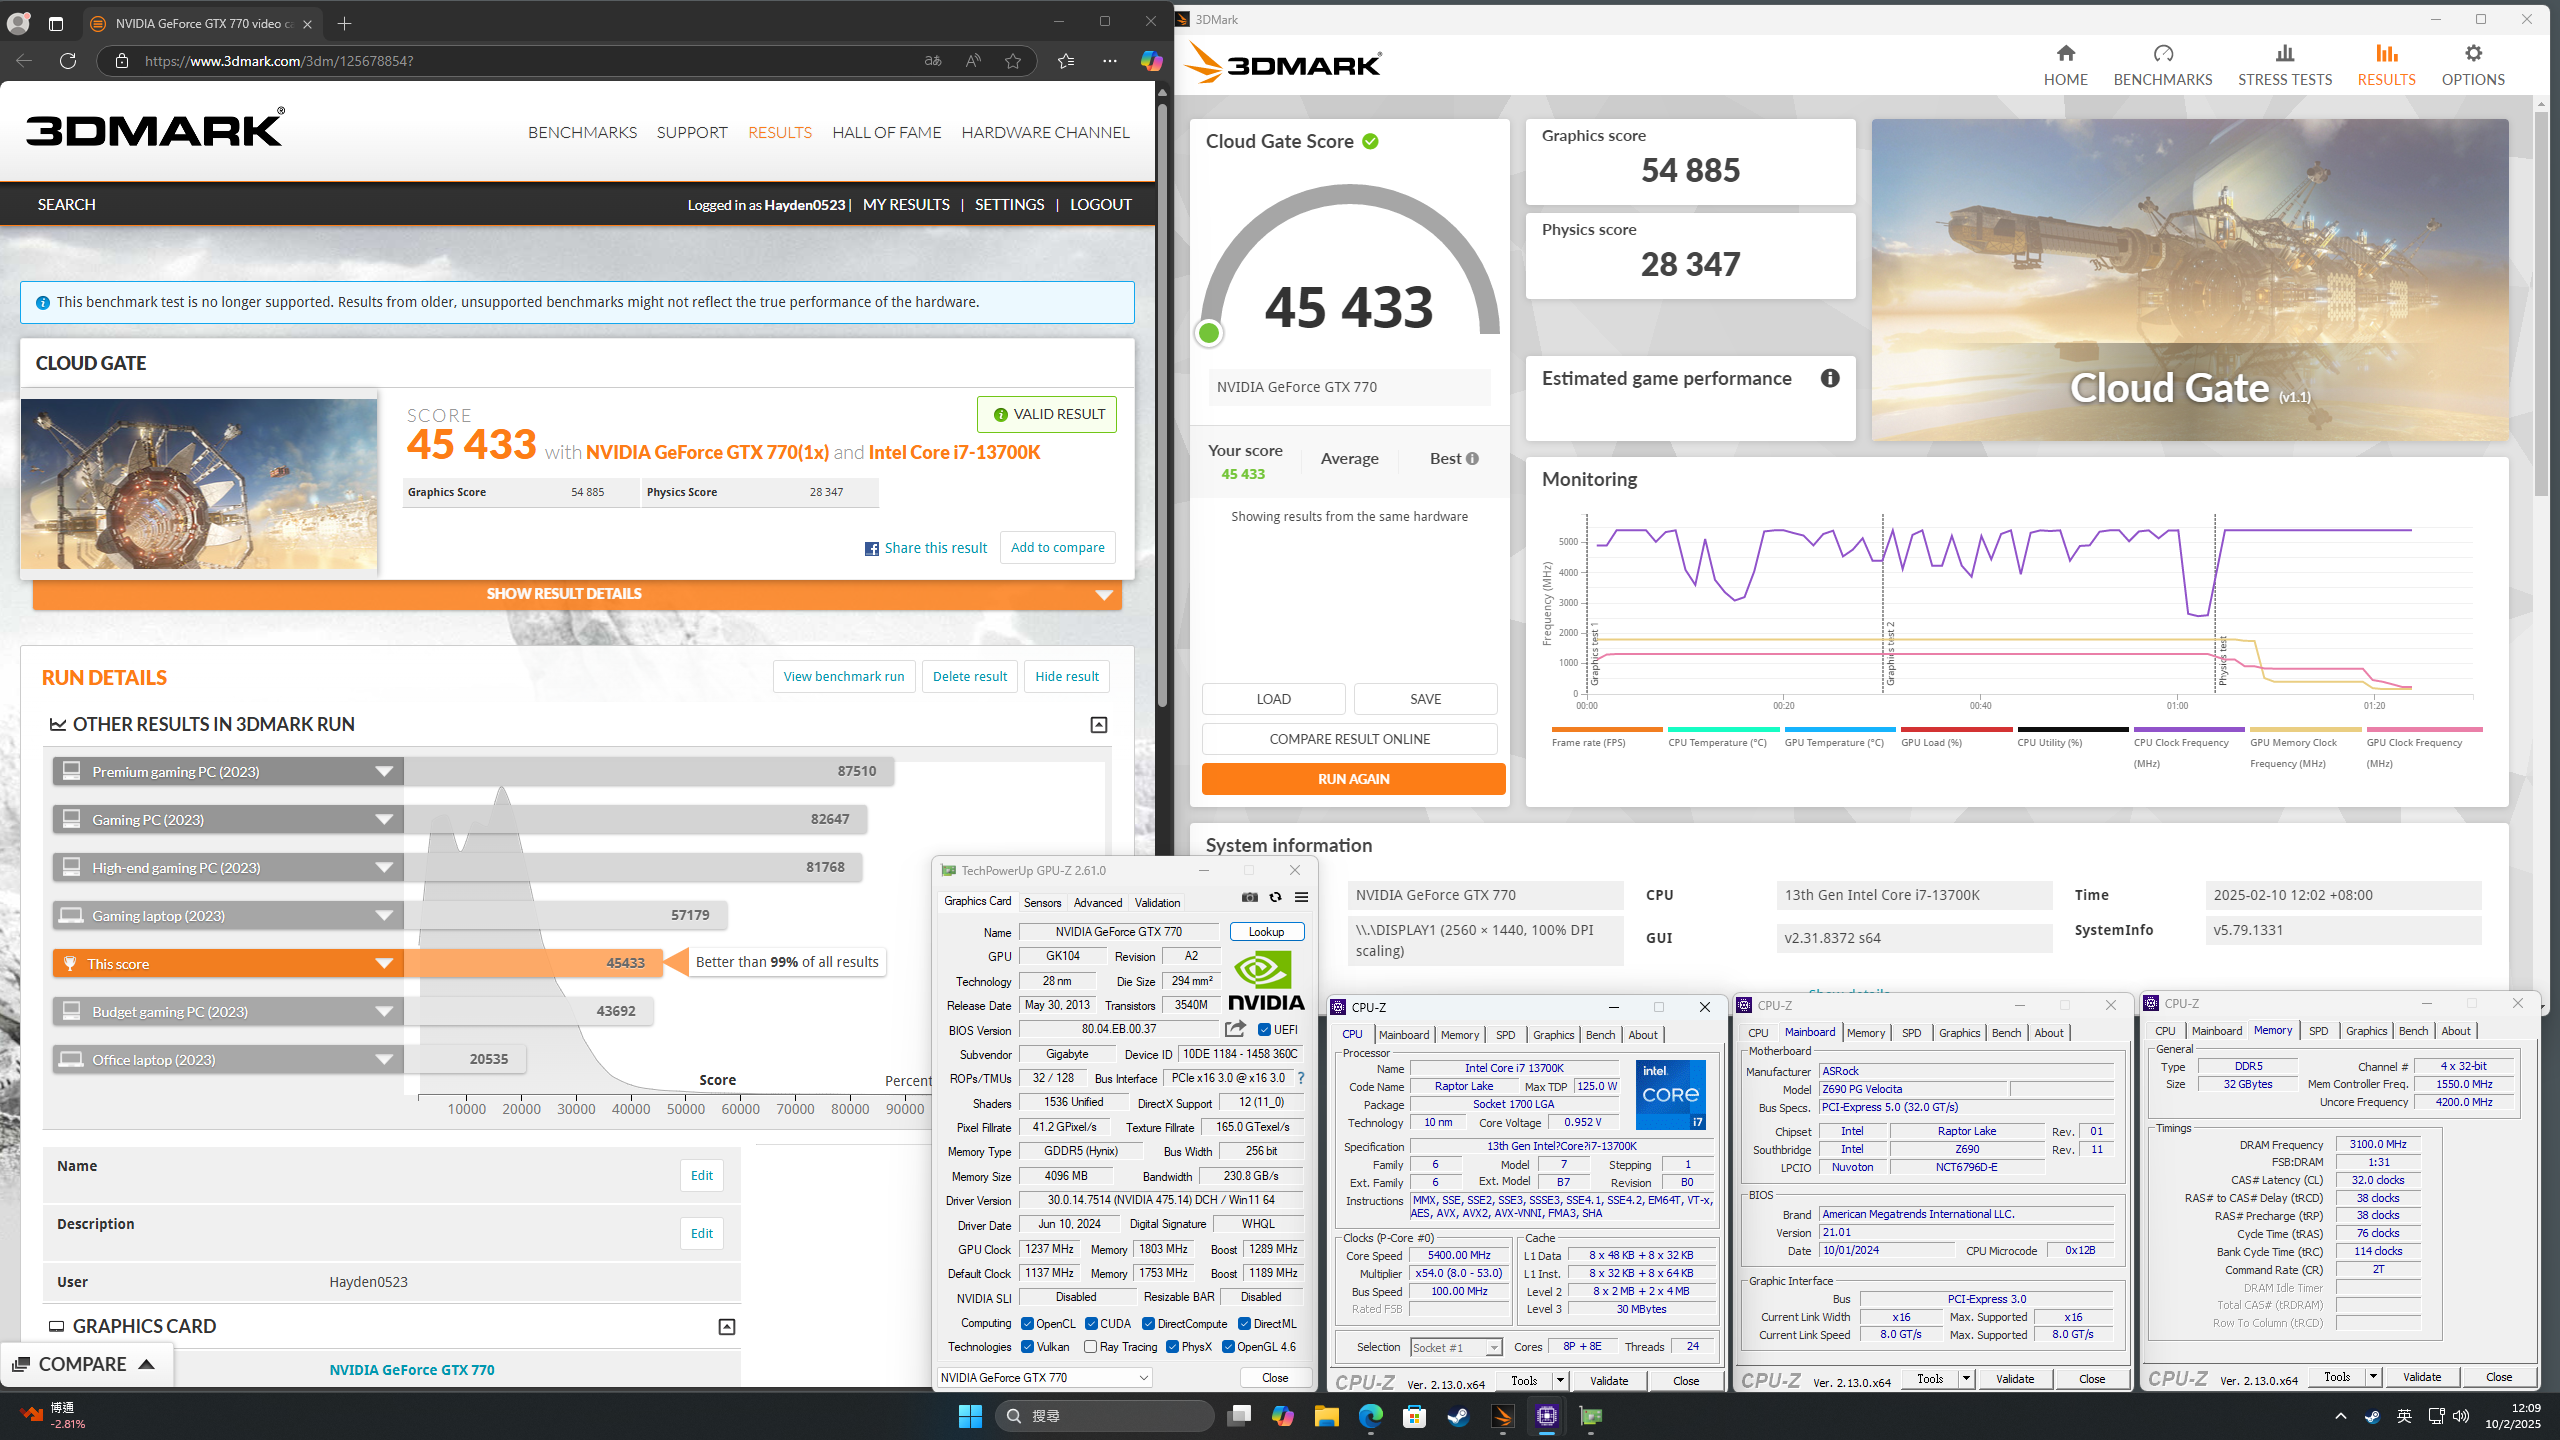Open a new browser tab

[344, 23]
